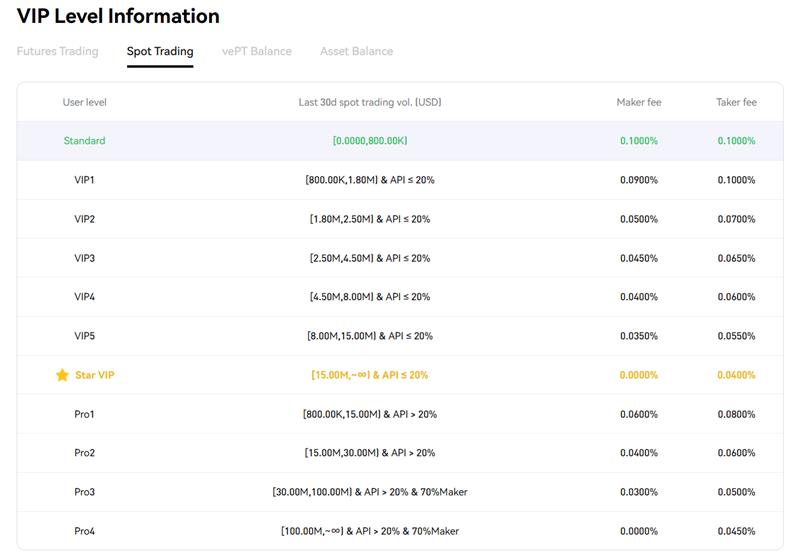
Task: Click the VIP4 maker fee value 0.0400%
Action: coord(639,297)
